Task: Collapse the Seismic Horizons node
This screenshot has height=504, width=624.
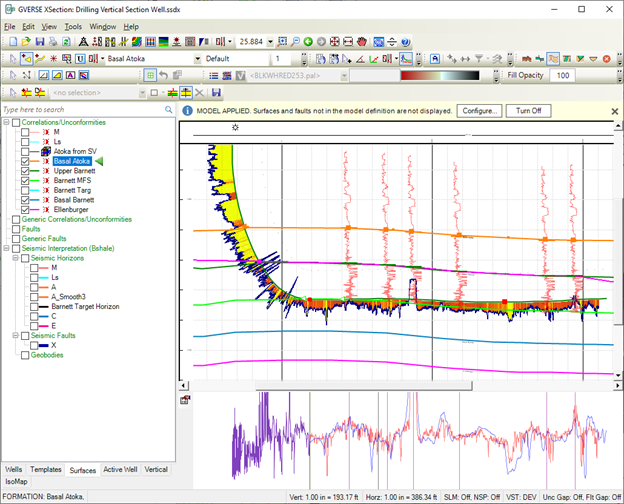Action: point(16,258)
